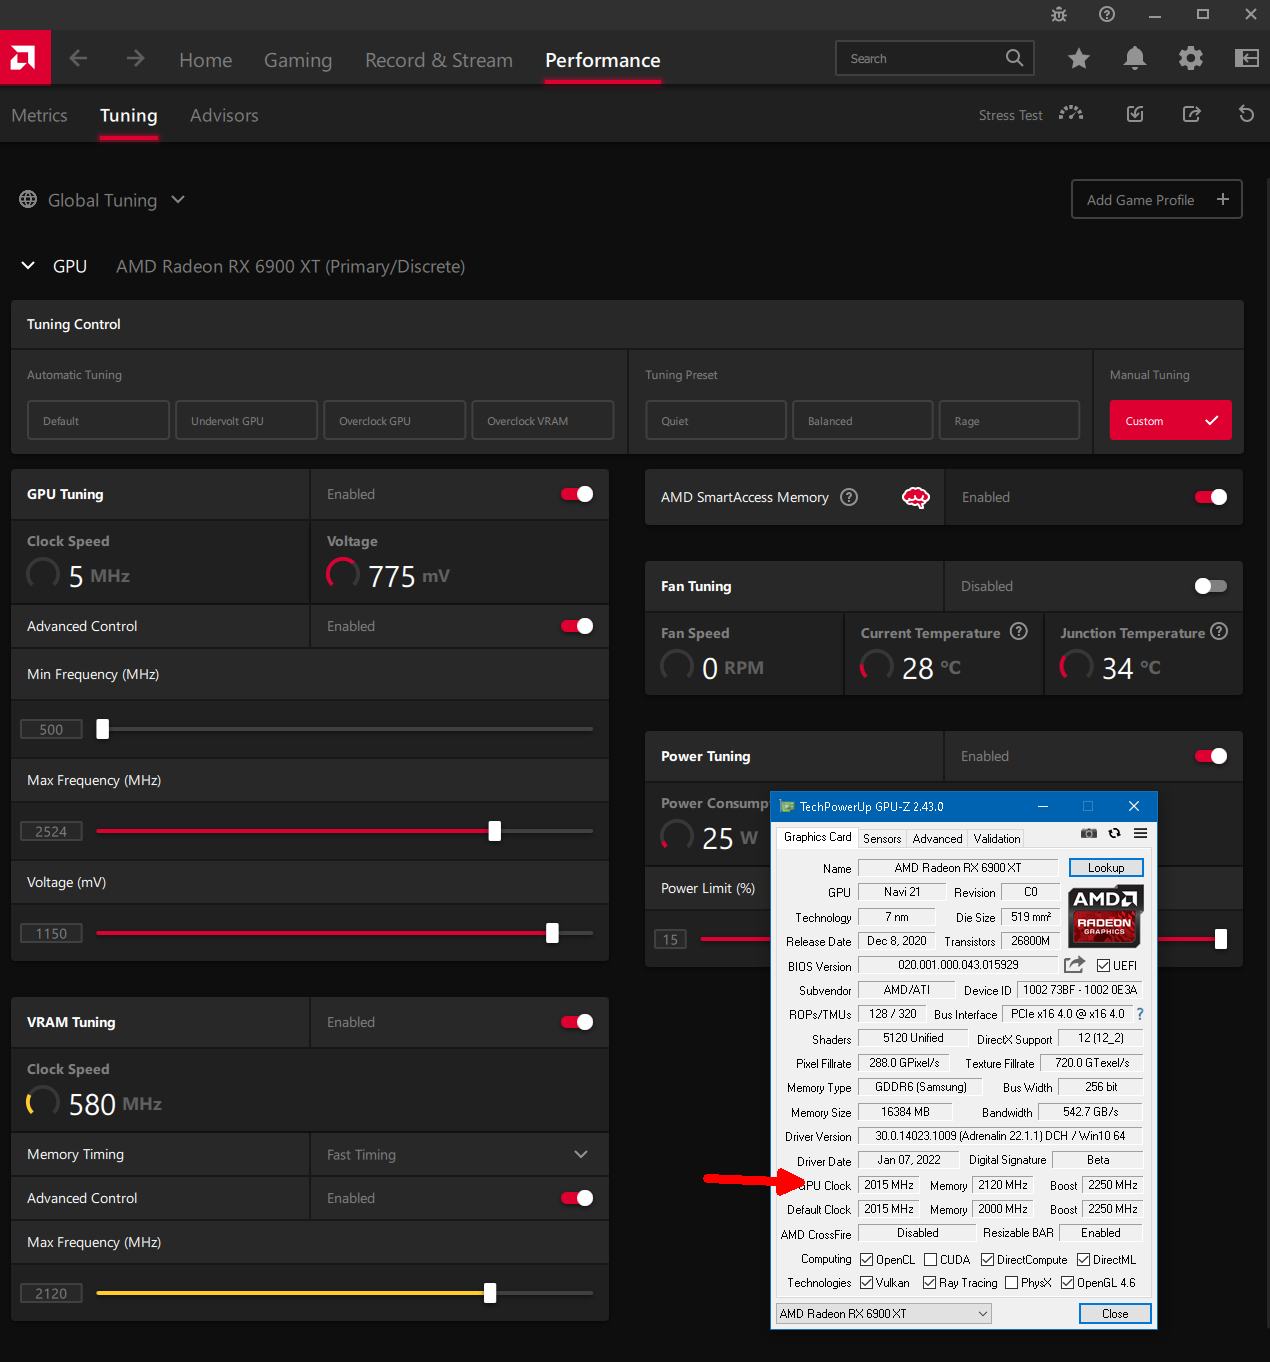
Task: Toggle the sidebar panel icon
Action: click(x=1246, y=59)
